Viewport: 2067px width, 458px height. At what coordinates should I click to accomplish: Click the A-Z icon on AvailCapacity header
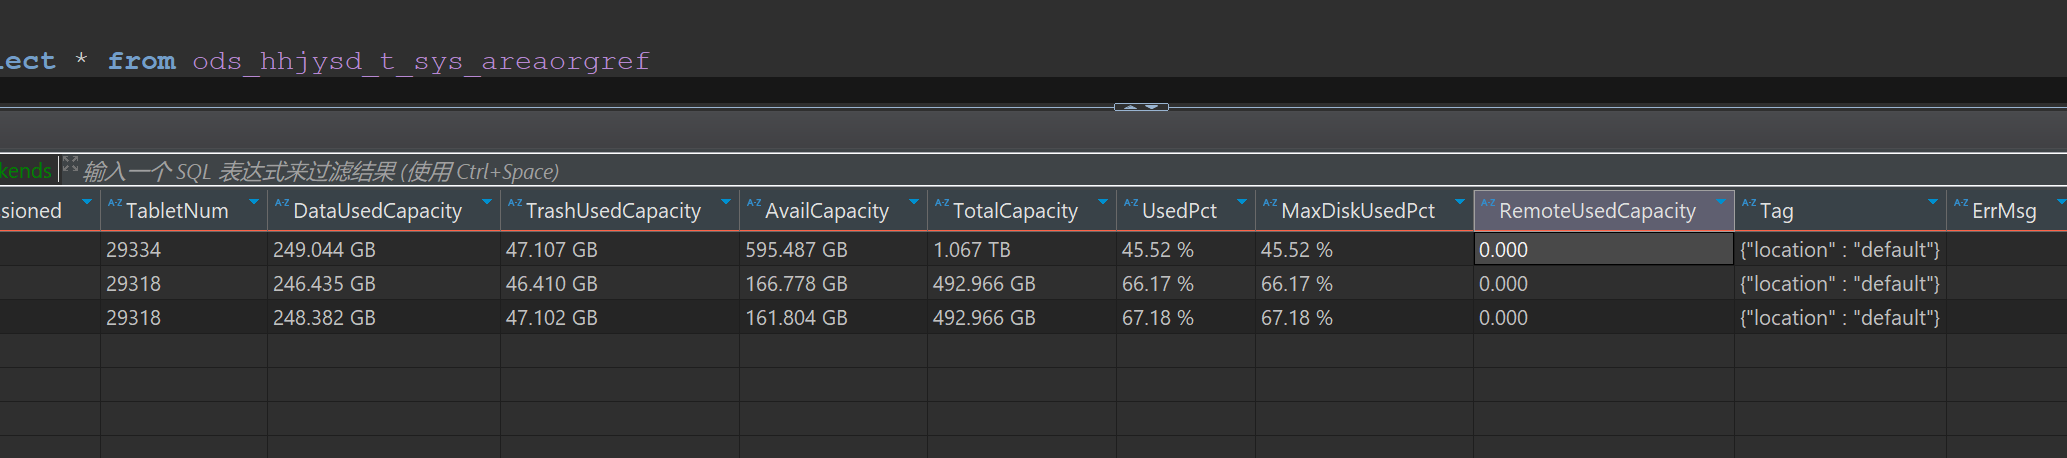pyautogui.click(x=753, y=204)
